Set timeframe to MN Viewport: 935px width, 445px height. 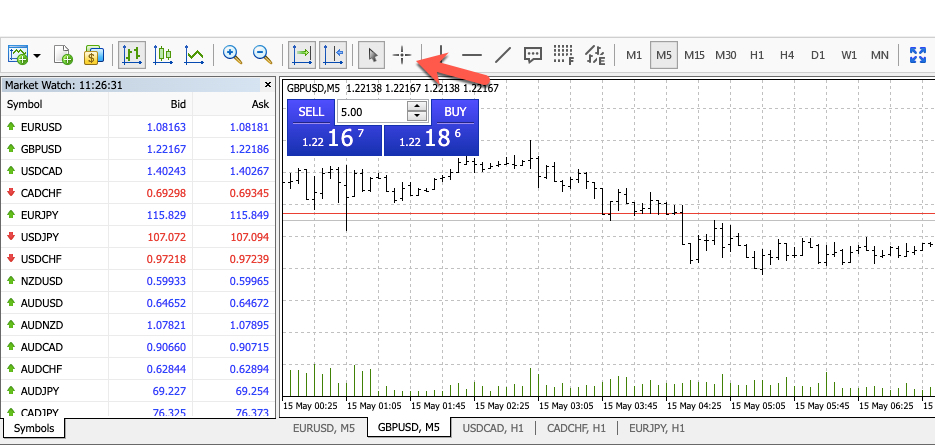coord(880,55)
